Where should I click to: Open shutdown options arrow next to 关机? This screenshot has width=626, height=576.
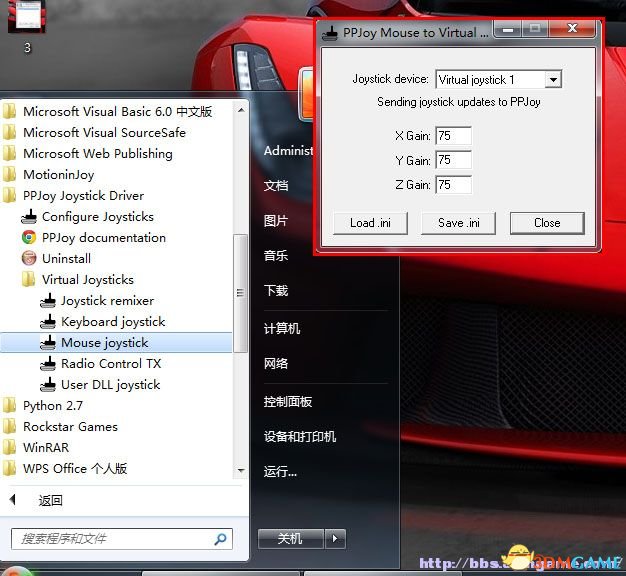pyautogui.click(x=335, y=539)
